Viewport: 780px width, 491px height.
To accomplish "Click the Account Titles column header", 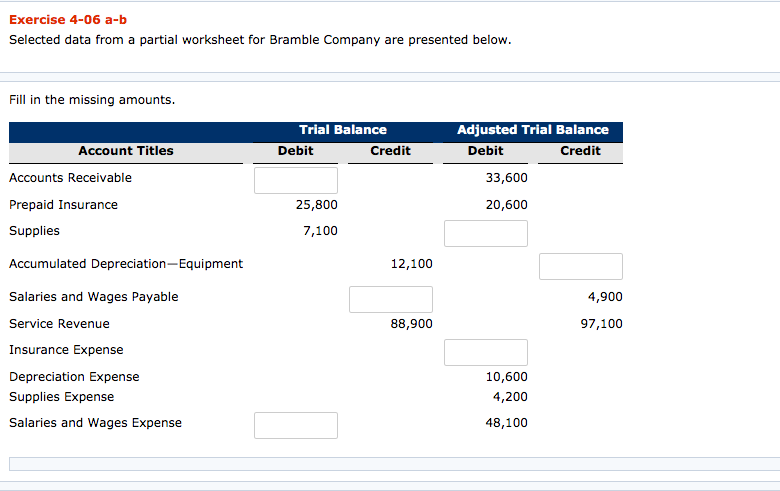I will click(126, 151).
